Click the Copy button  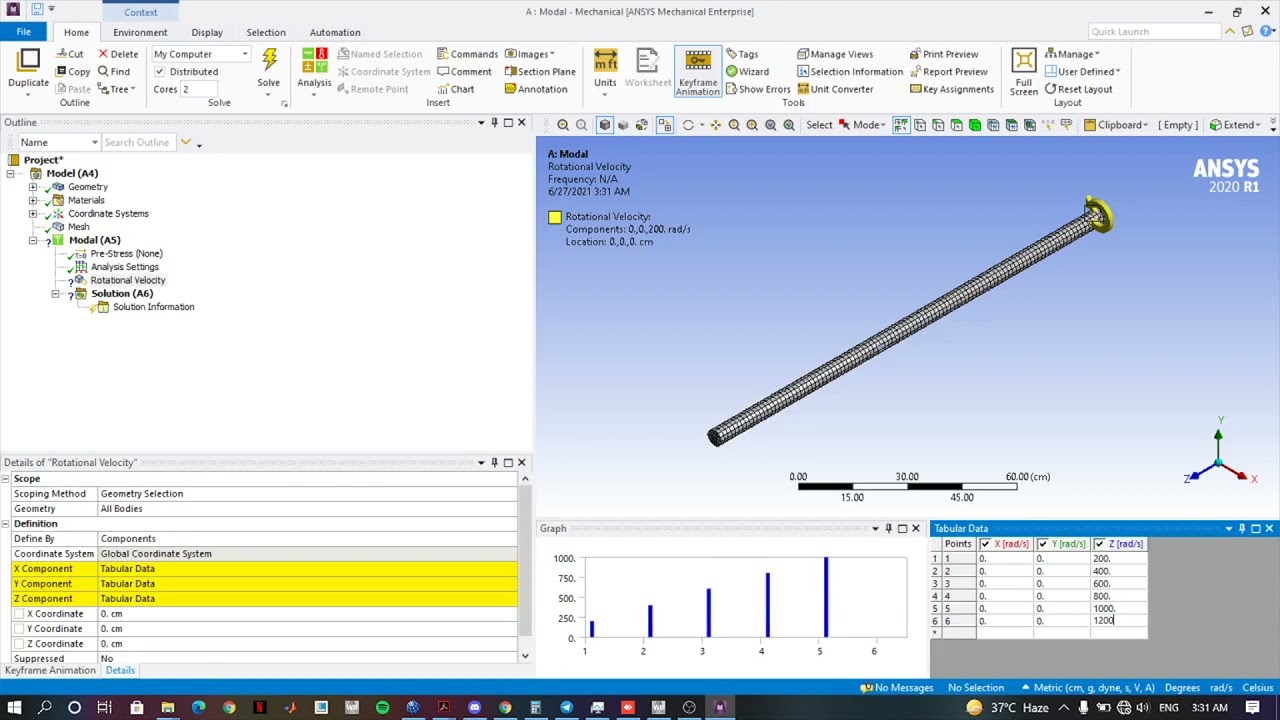pos(73,72)
